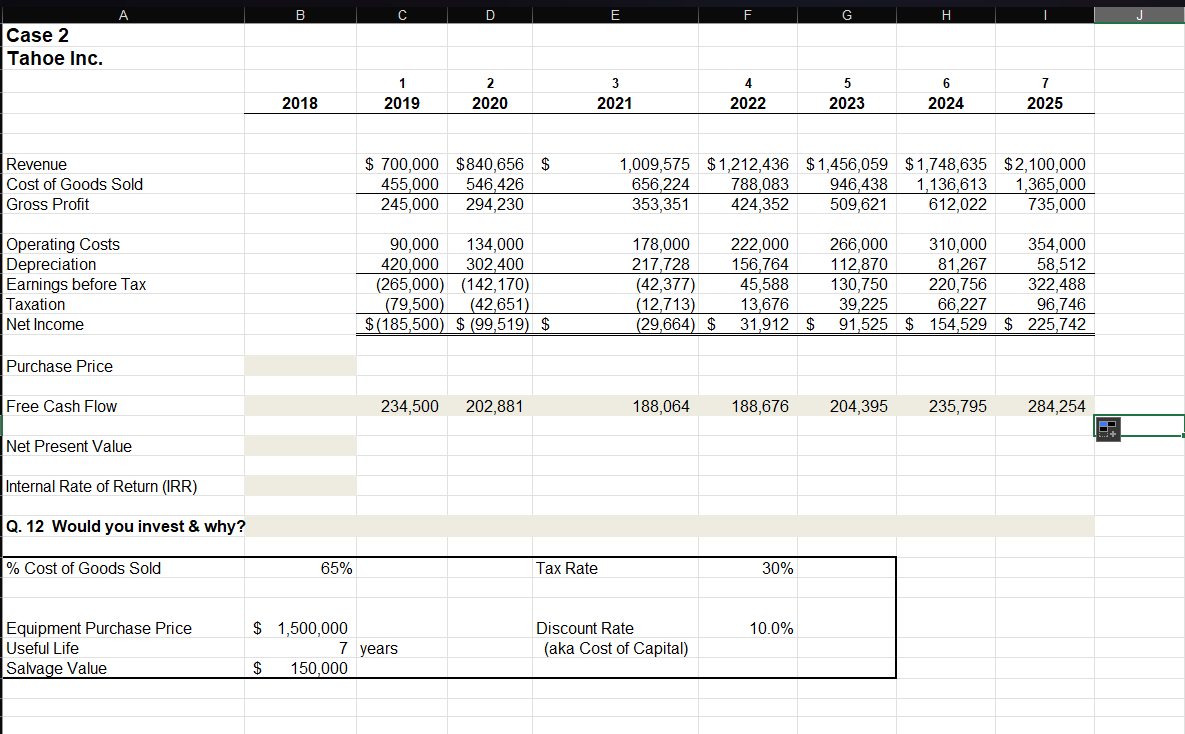Screen dimensions: 1185x734
Task: Select 2019 revenue cell $700,000
Action: pos(402,164)
